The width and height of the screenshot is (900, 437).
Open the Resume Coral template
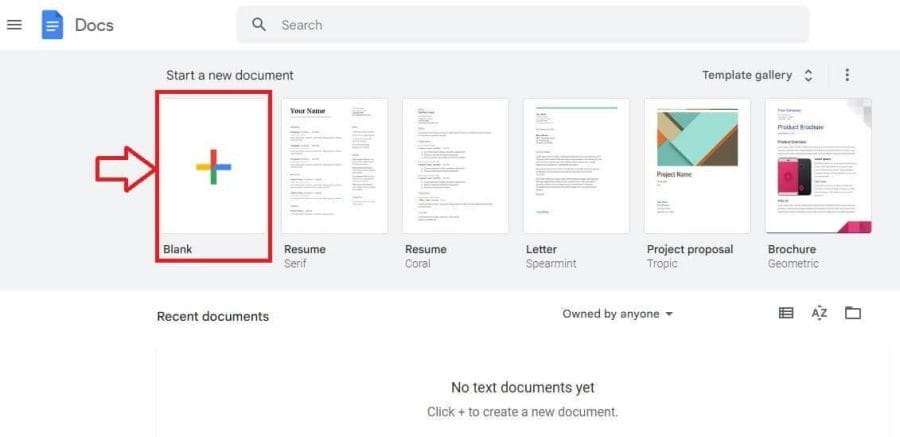pos(455,166)
